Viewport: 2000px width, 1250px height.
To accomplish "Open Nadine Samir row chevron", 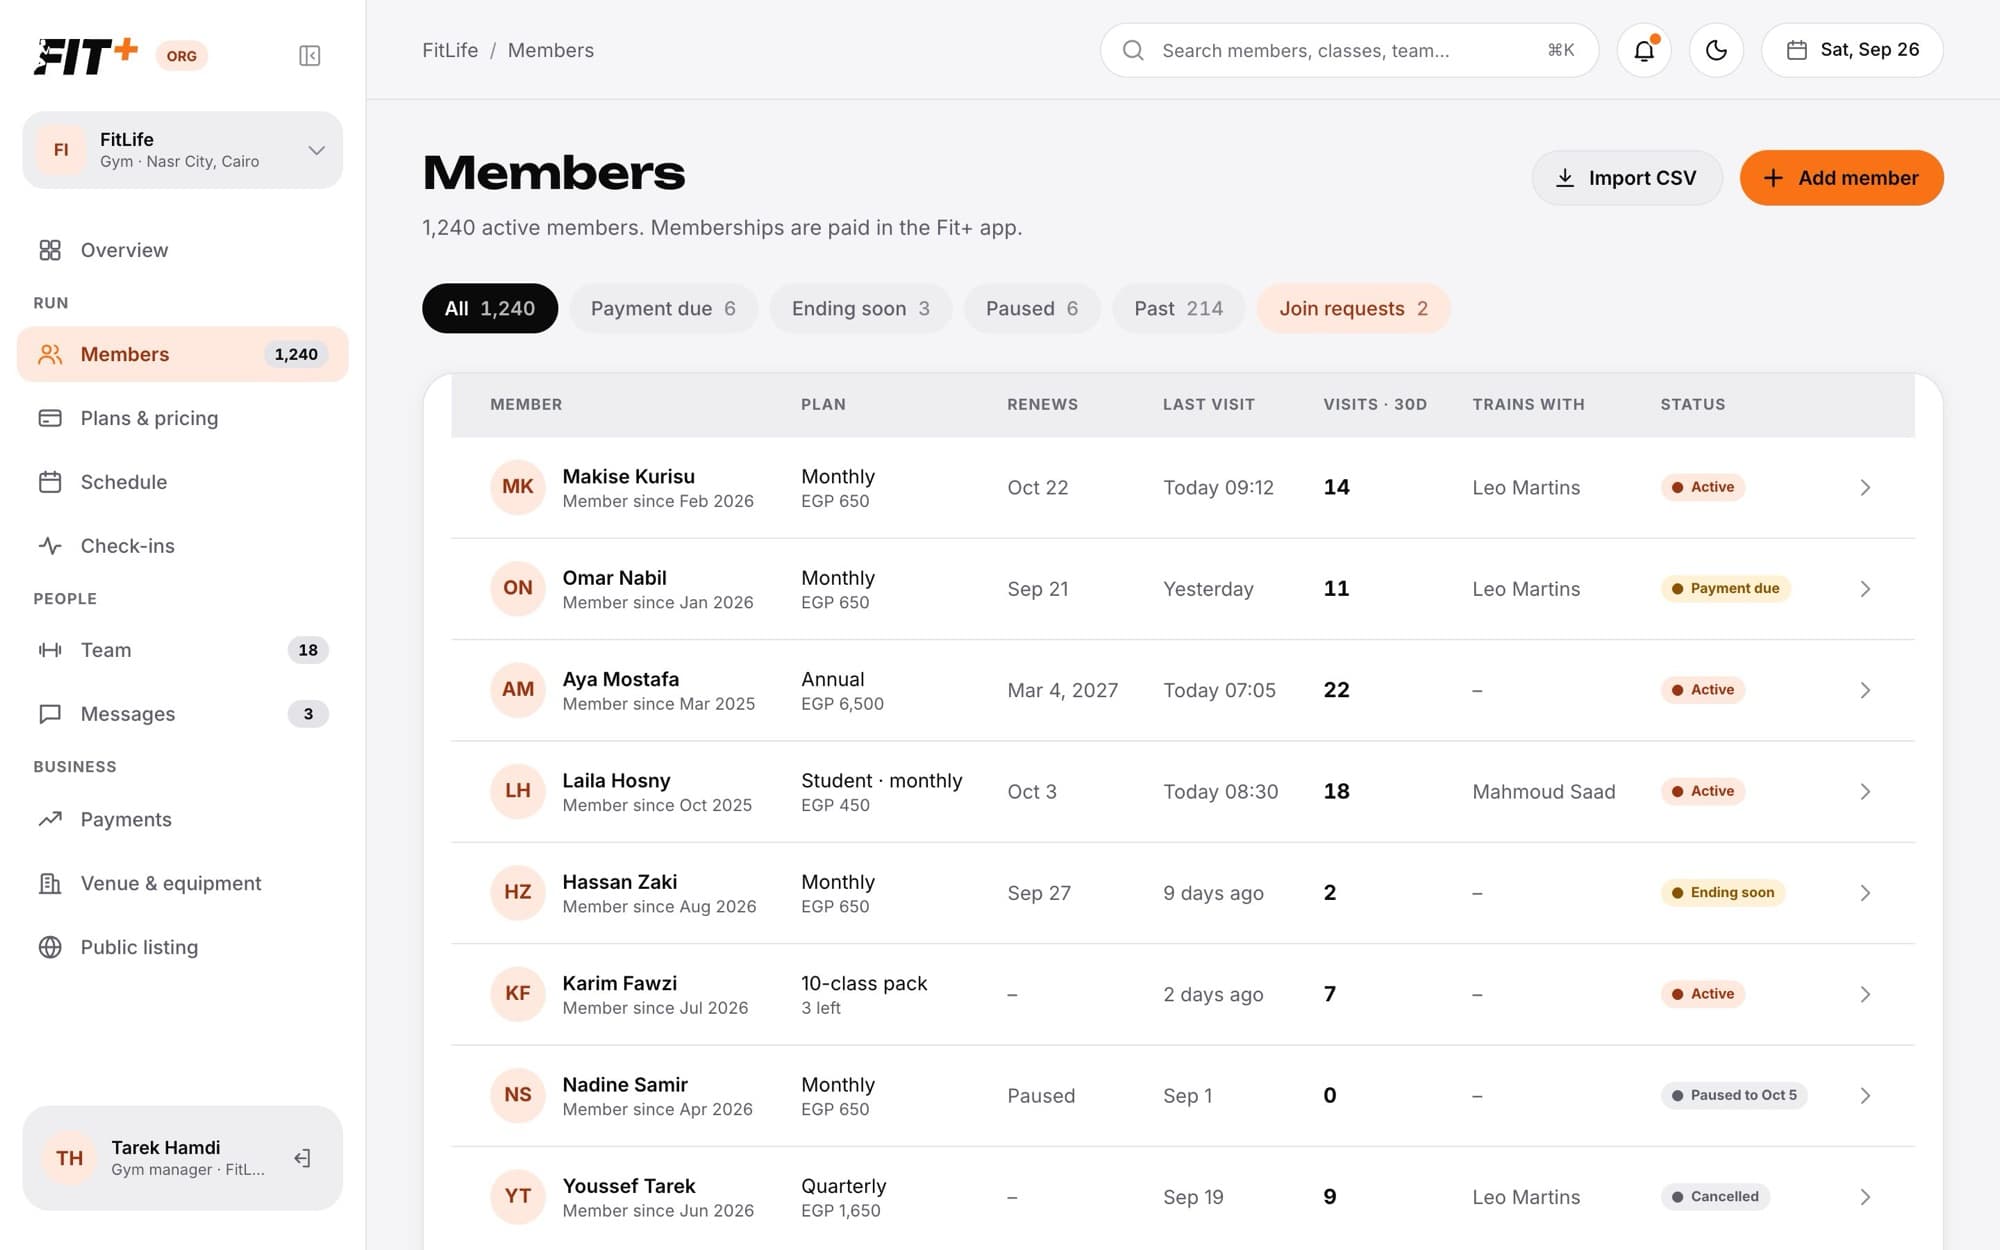I will click(1865, 1096).
